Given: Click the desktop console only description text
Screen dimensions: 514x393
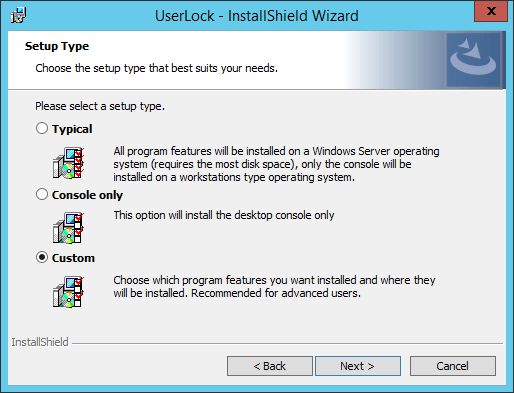Looking at the screenshot, I should (224, 215).
